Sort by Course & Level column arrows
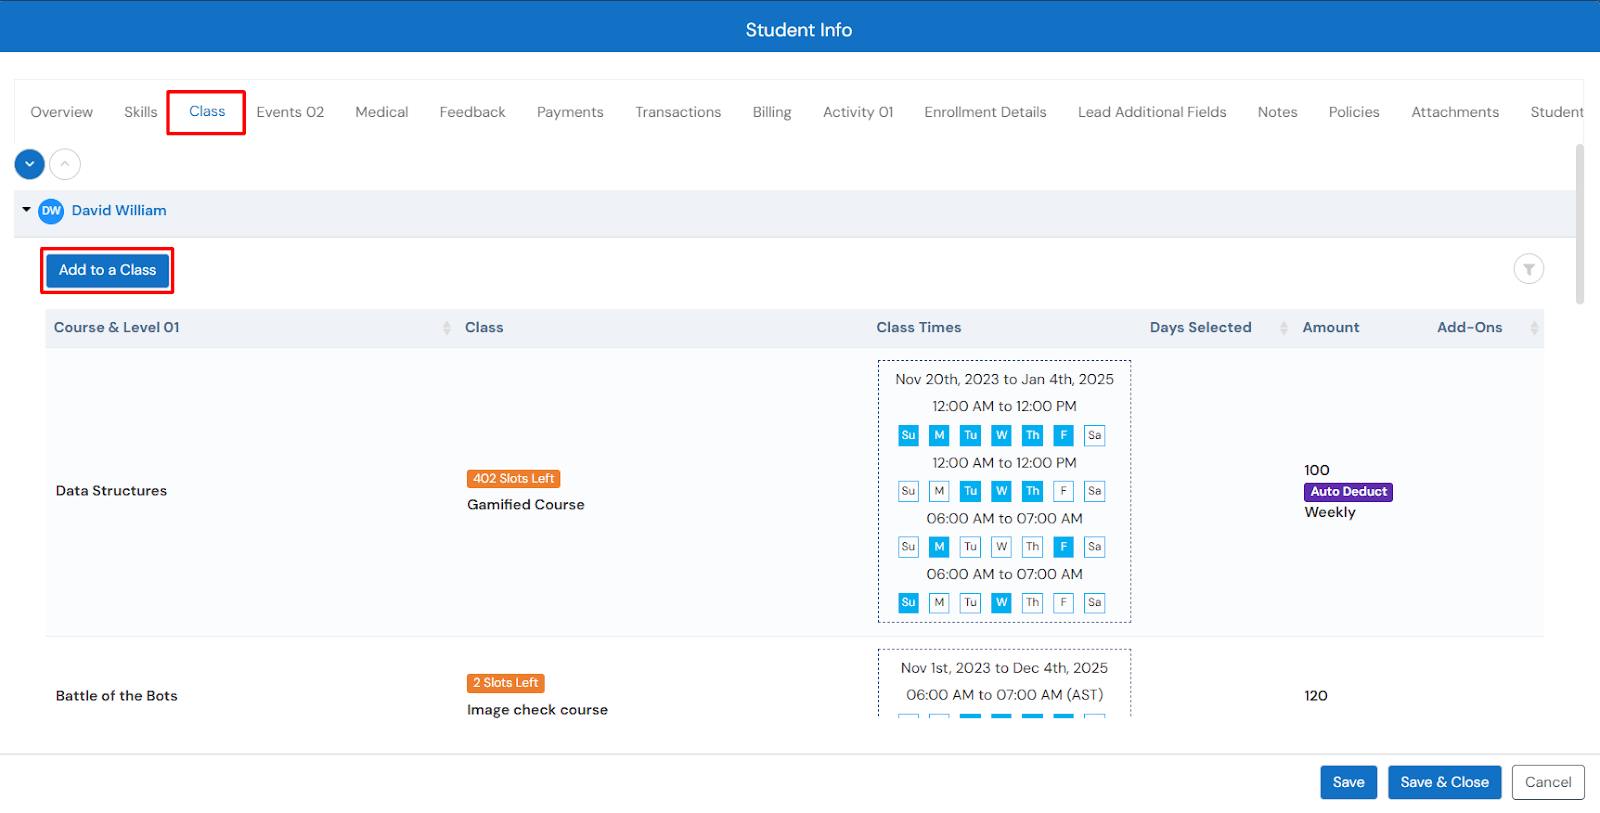 tap(446, 328)
